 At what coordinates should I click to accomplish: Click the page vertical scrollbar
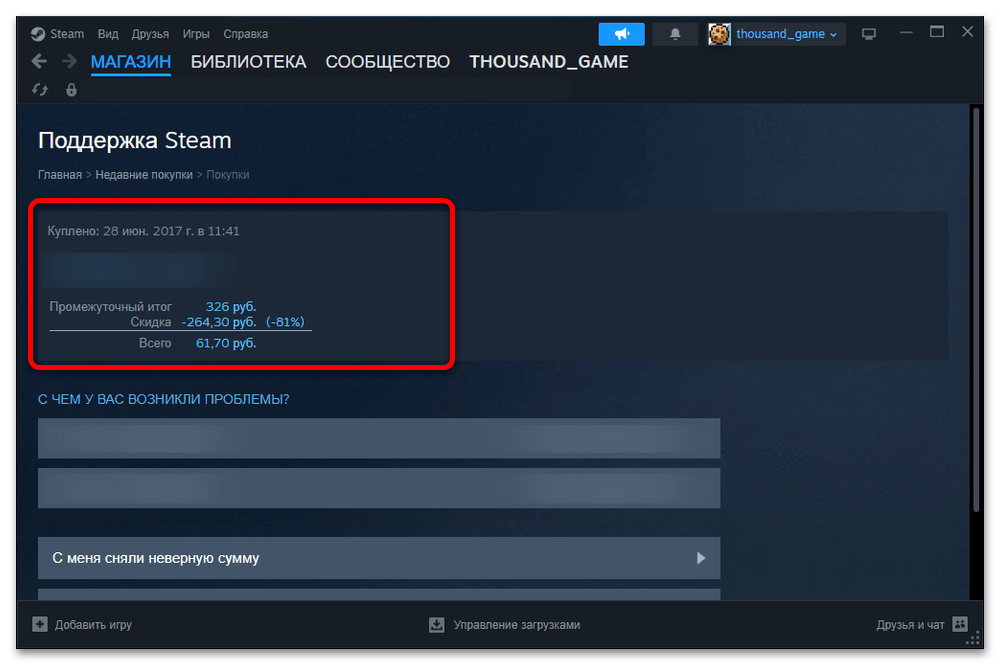(975, 309)
